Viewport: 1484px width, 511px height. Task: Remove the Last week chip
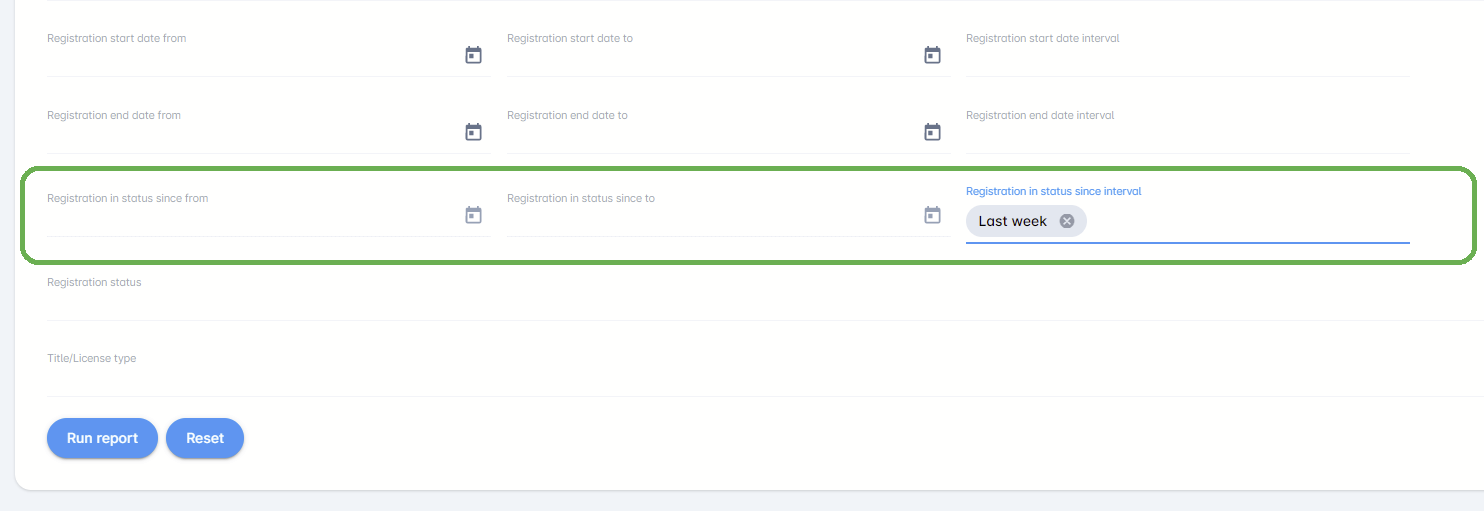[x=1067, y=221]
